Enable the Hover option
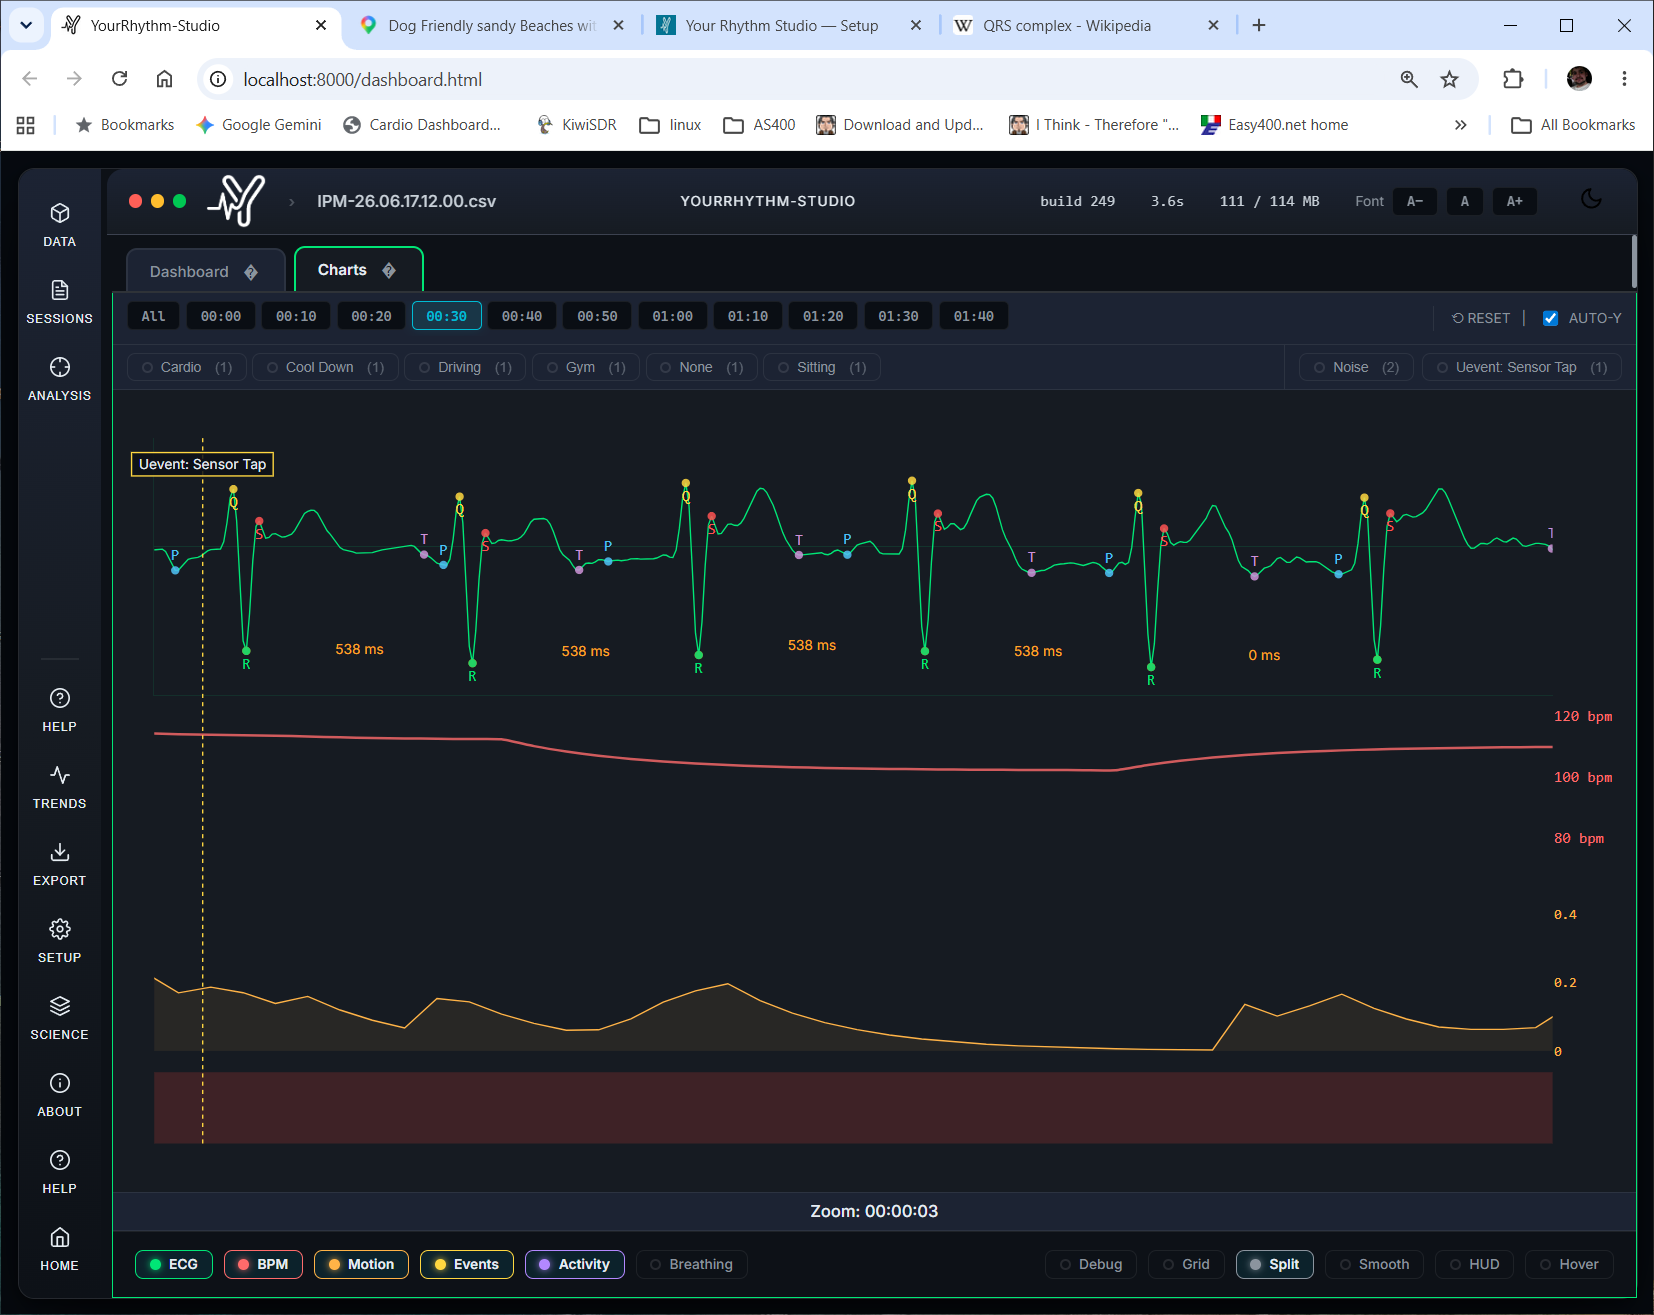Image resolution: width=1654 pixels, height=1315 pixels. pyautogui.click(x=1569, y=1264)
